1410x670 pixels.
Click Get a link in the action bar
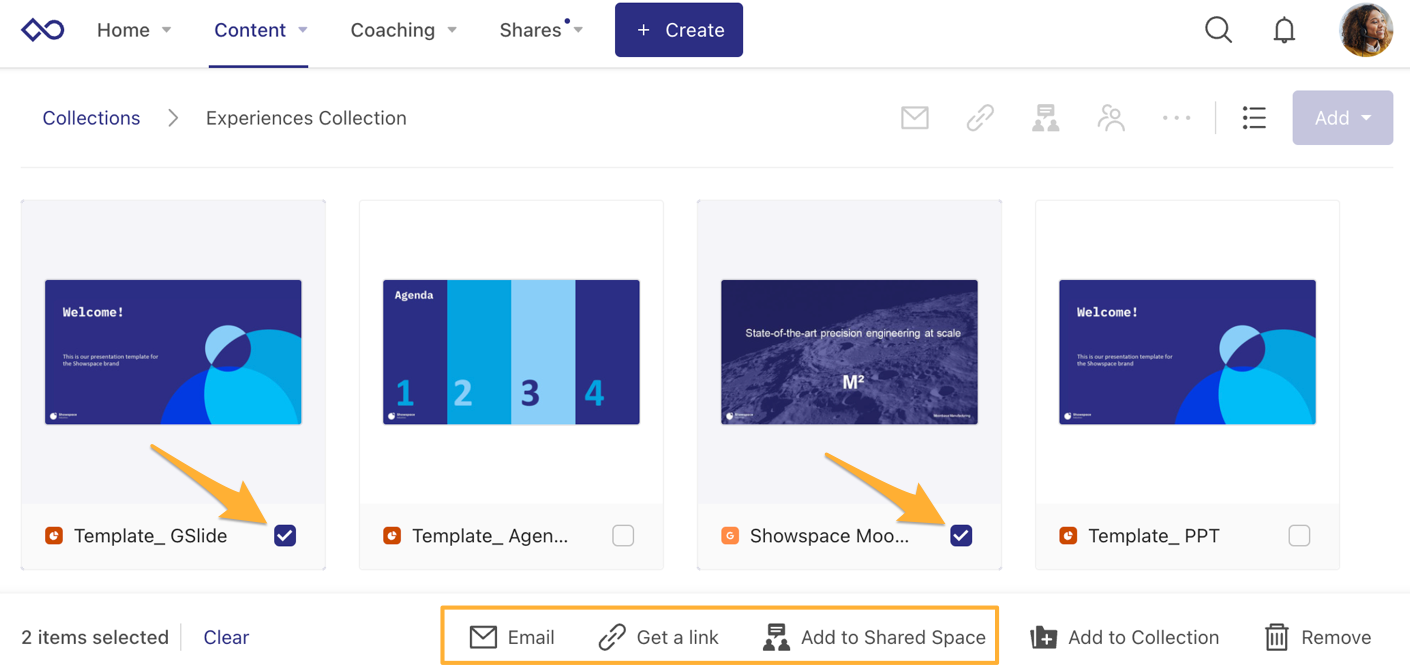coord(658,637)
